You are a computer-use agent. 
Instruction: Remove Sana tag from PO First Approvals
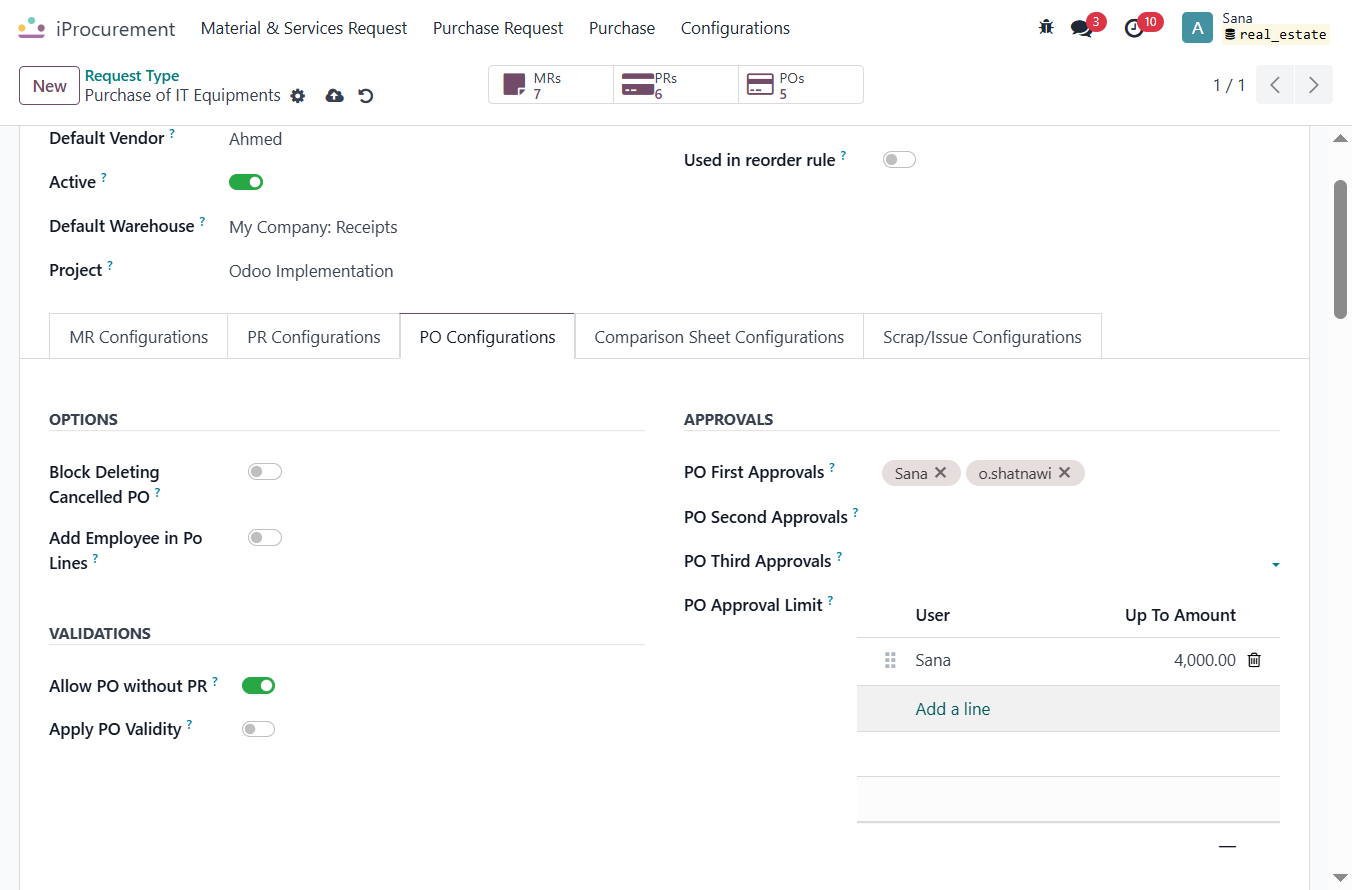pyautogui.click(x=940, y=473)
